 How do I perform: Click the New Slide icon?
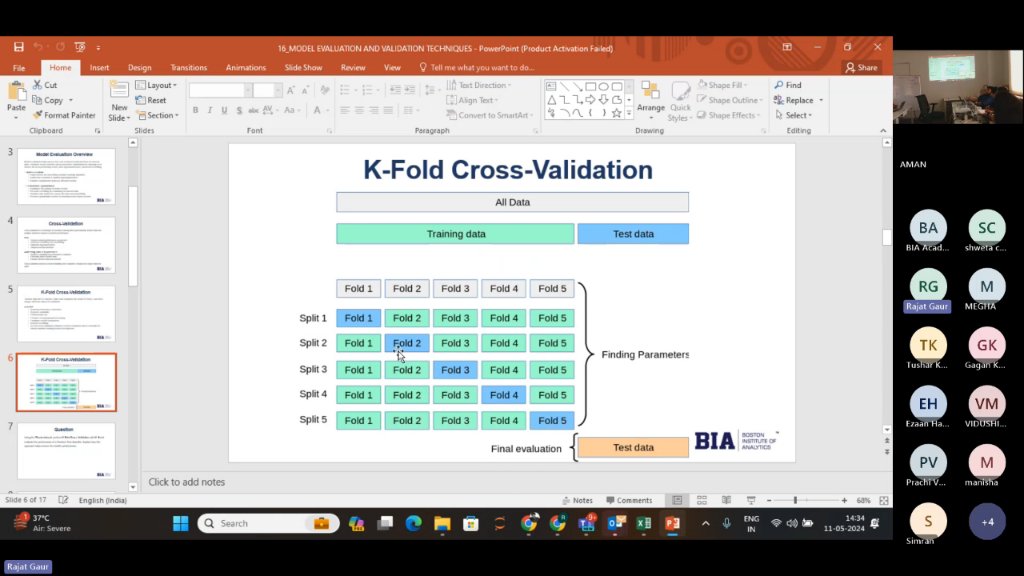[119, 91]
